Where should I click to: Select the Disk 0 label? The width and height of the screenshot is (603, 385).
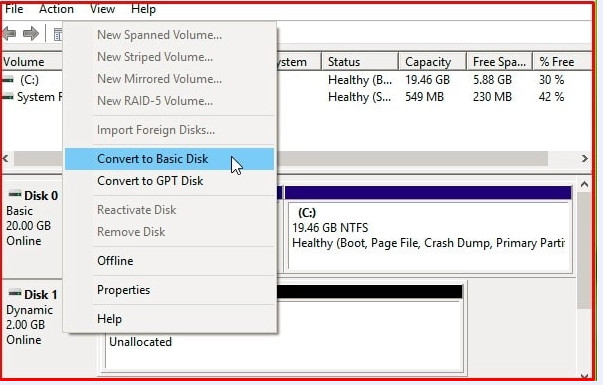pyautogui.click(x=41, y=196)
